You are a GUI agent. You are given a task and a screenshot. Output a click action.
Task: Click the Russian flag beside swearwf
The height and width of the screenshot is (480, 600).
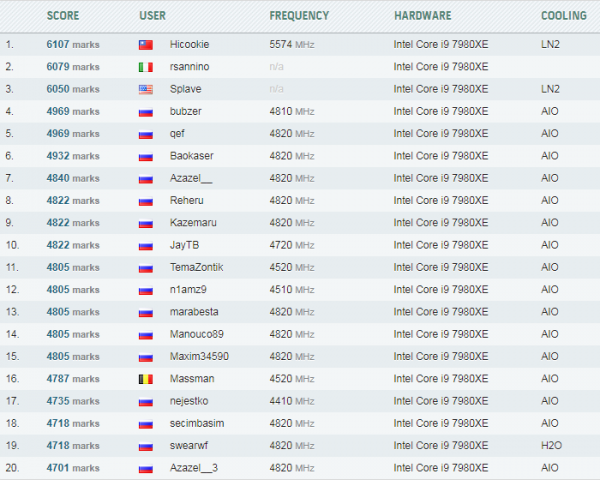coord(145,445)
